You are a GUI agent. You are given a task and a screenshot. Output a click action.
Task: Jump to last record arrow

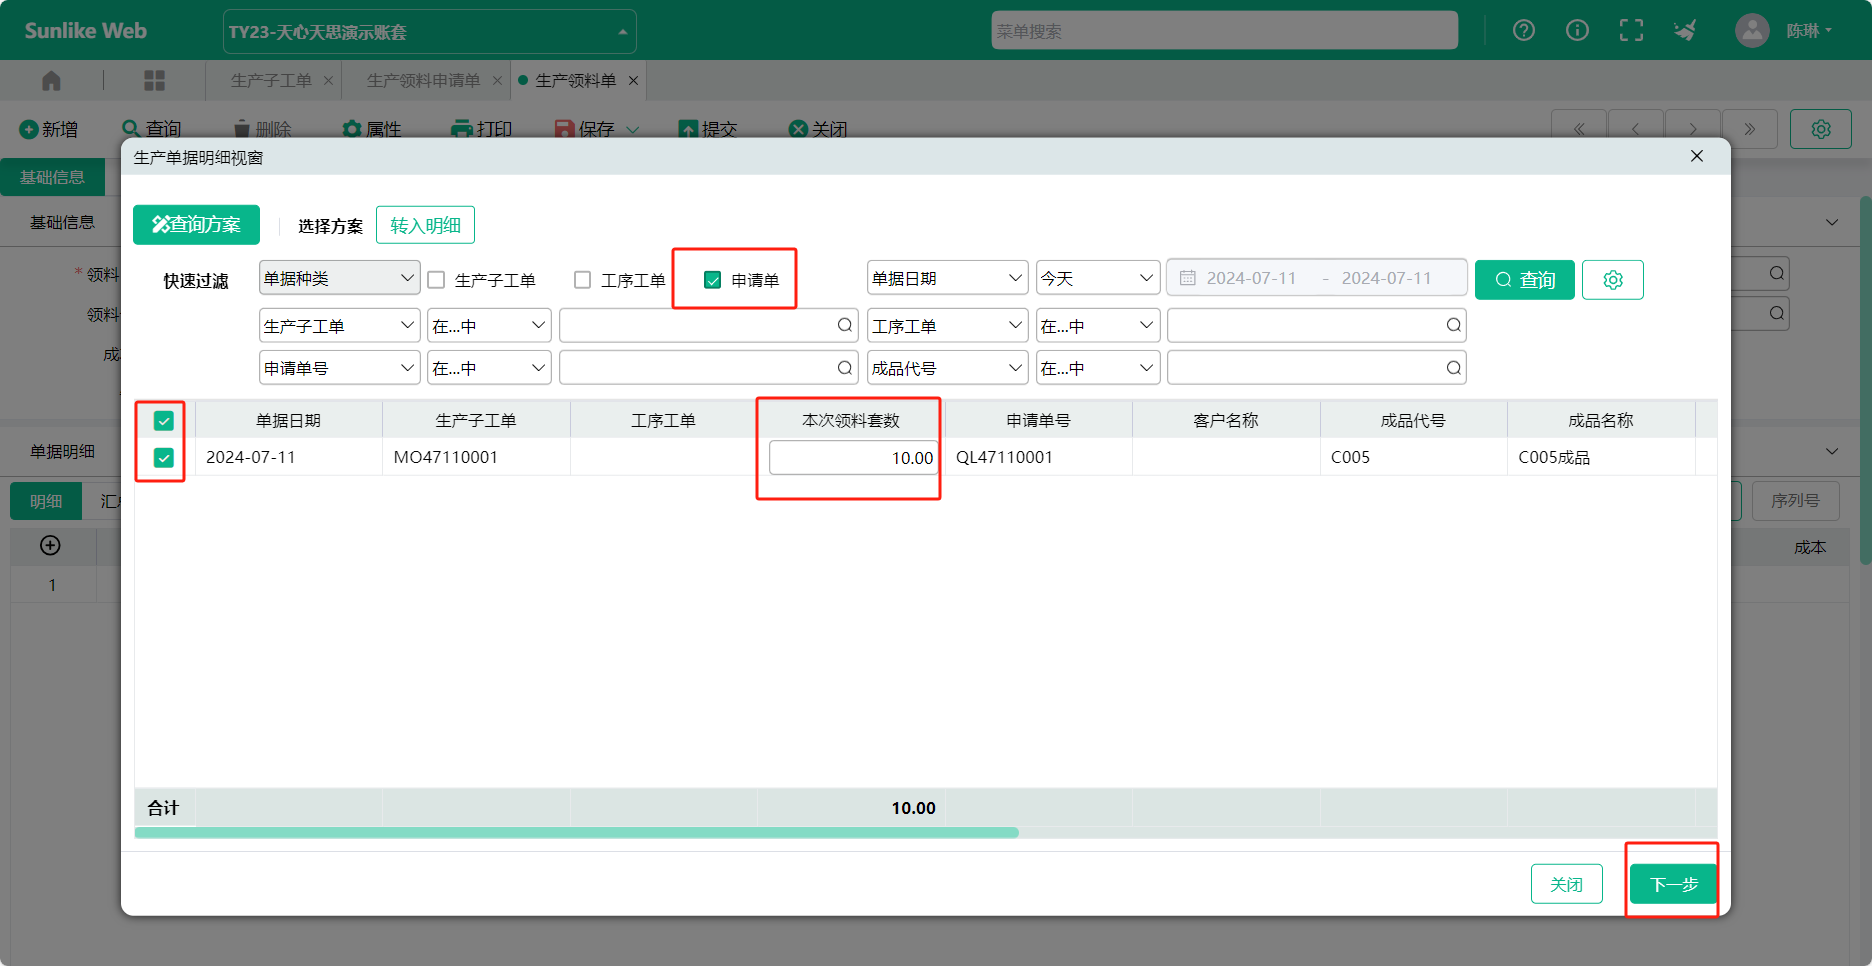pyautogui.click(x=1750, y=129)
